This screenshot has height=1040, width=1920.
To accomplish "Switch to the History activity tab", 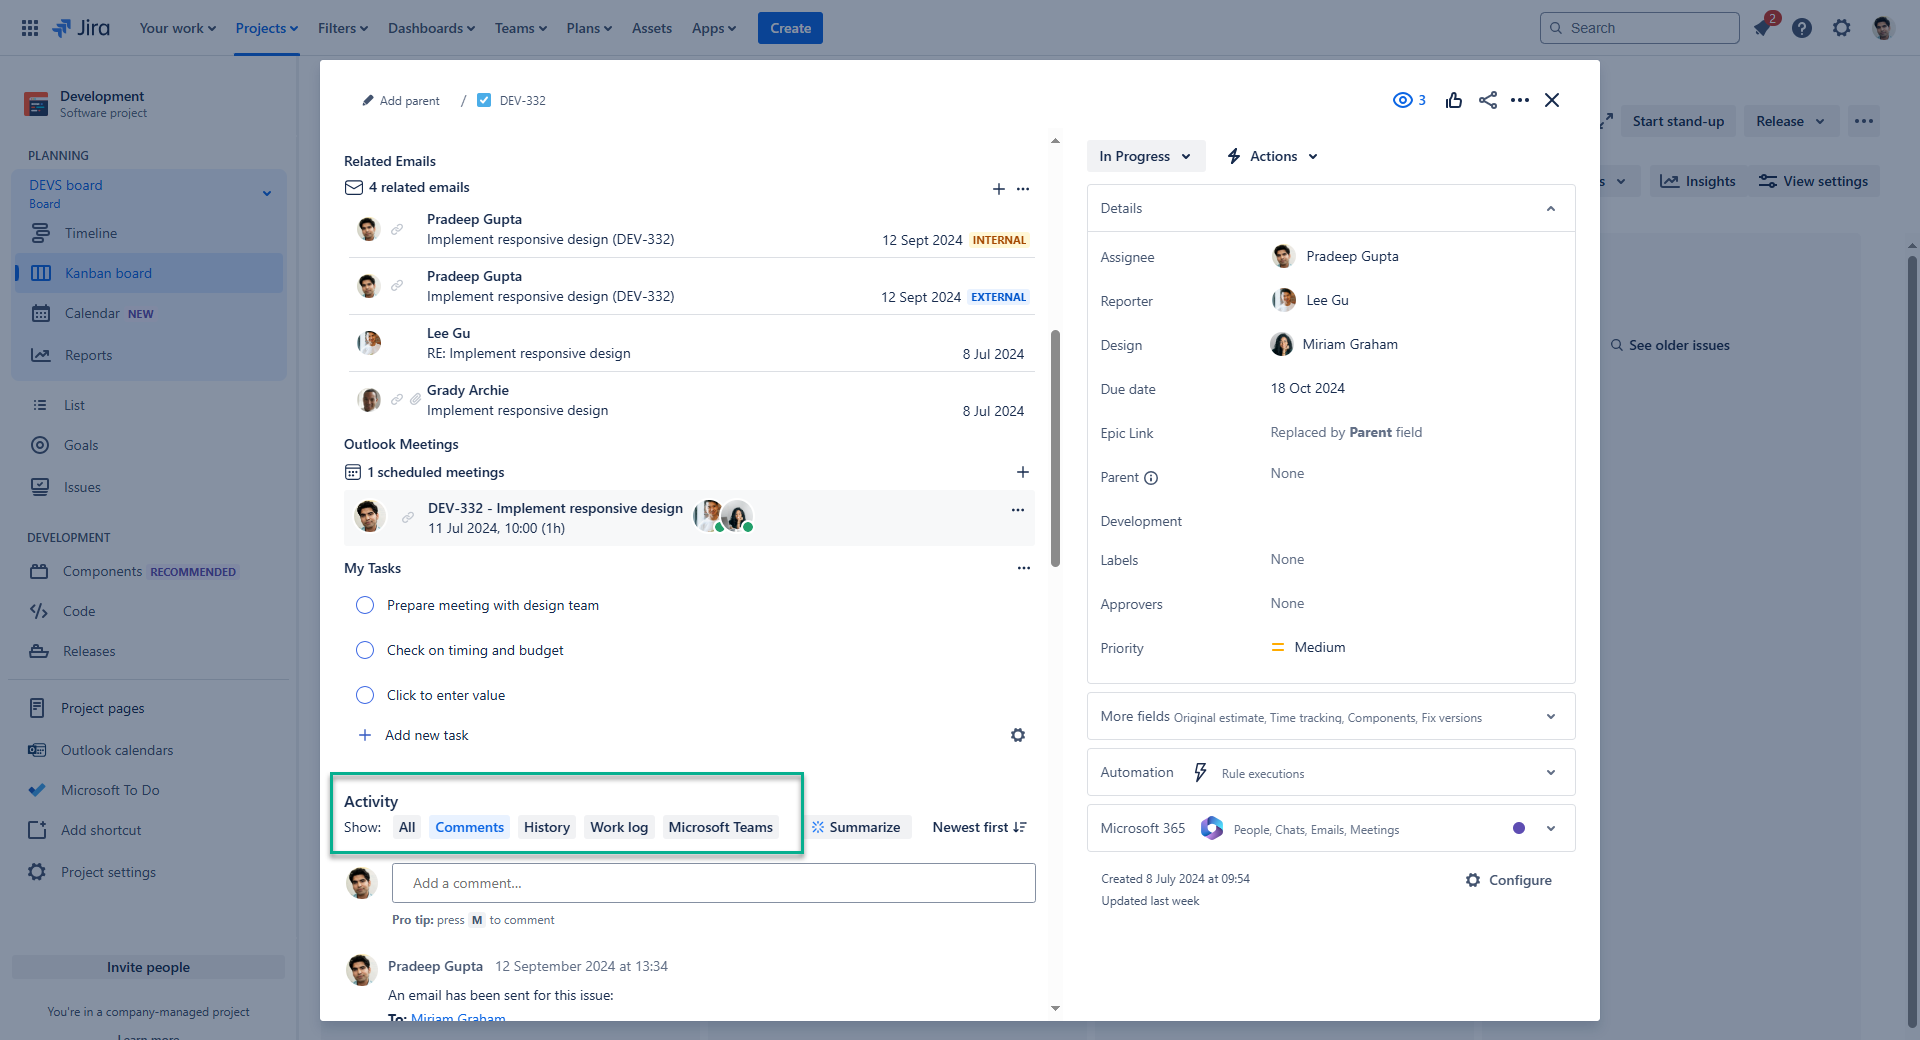I will point(546,827).
